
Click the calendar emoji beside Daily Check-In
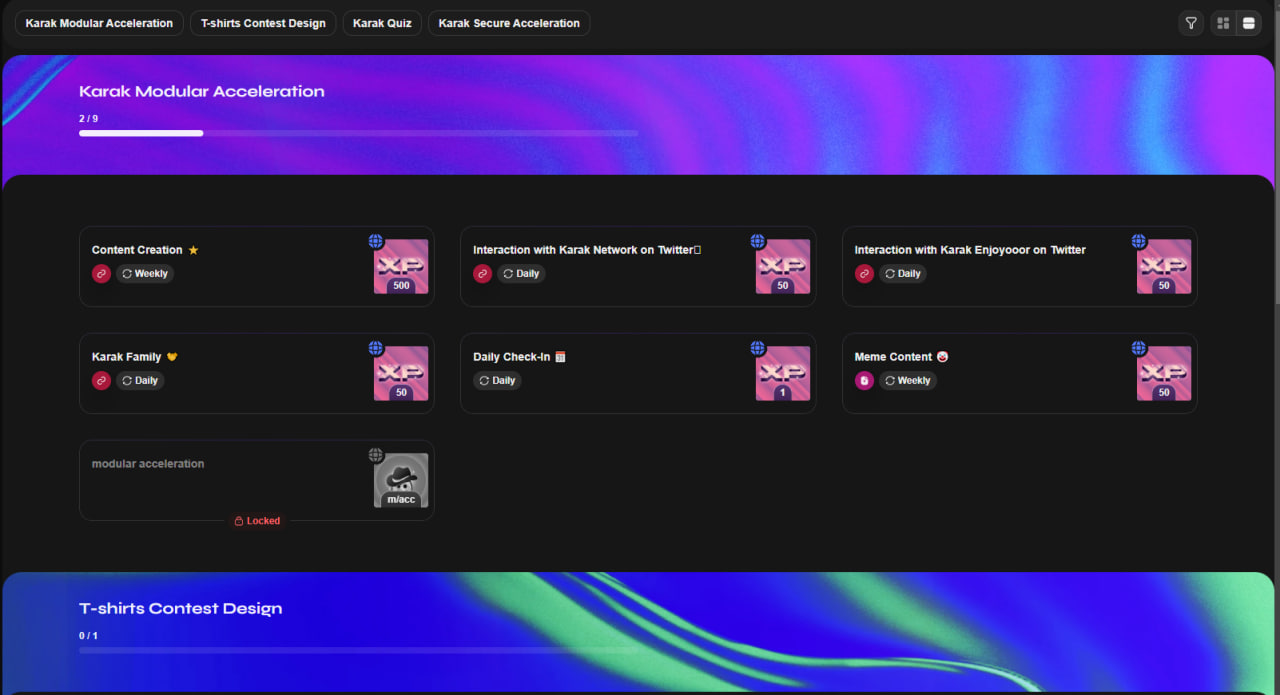coord(560,357)
